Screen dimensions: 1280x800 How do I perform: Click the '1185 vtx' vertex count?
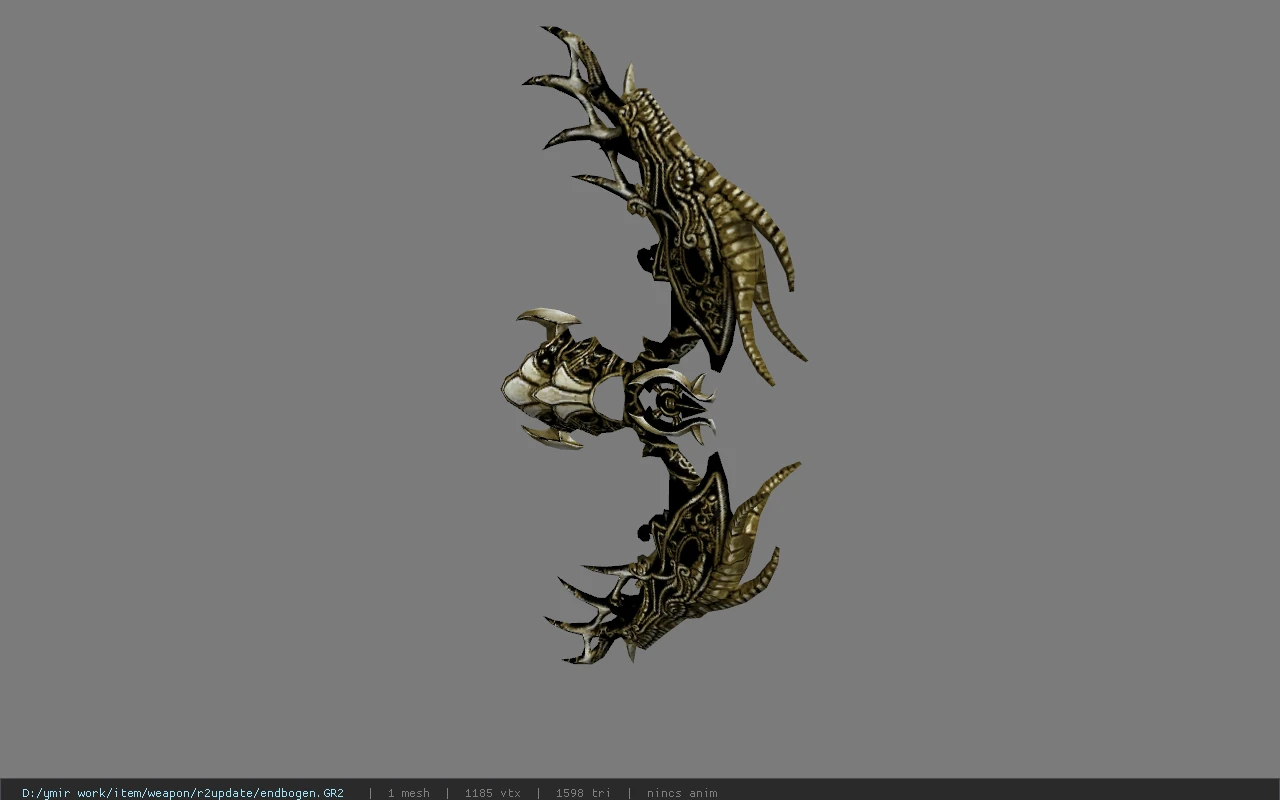tap(492, 793)
